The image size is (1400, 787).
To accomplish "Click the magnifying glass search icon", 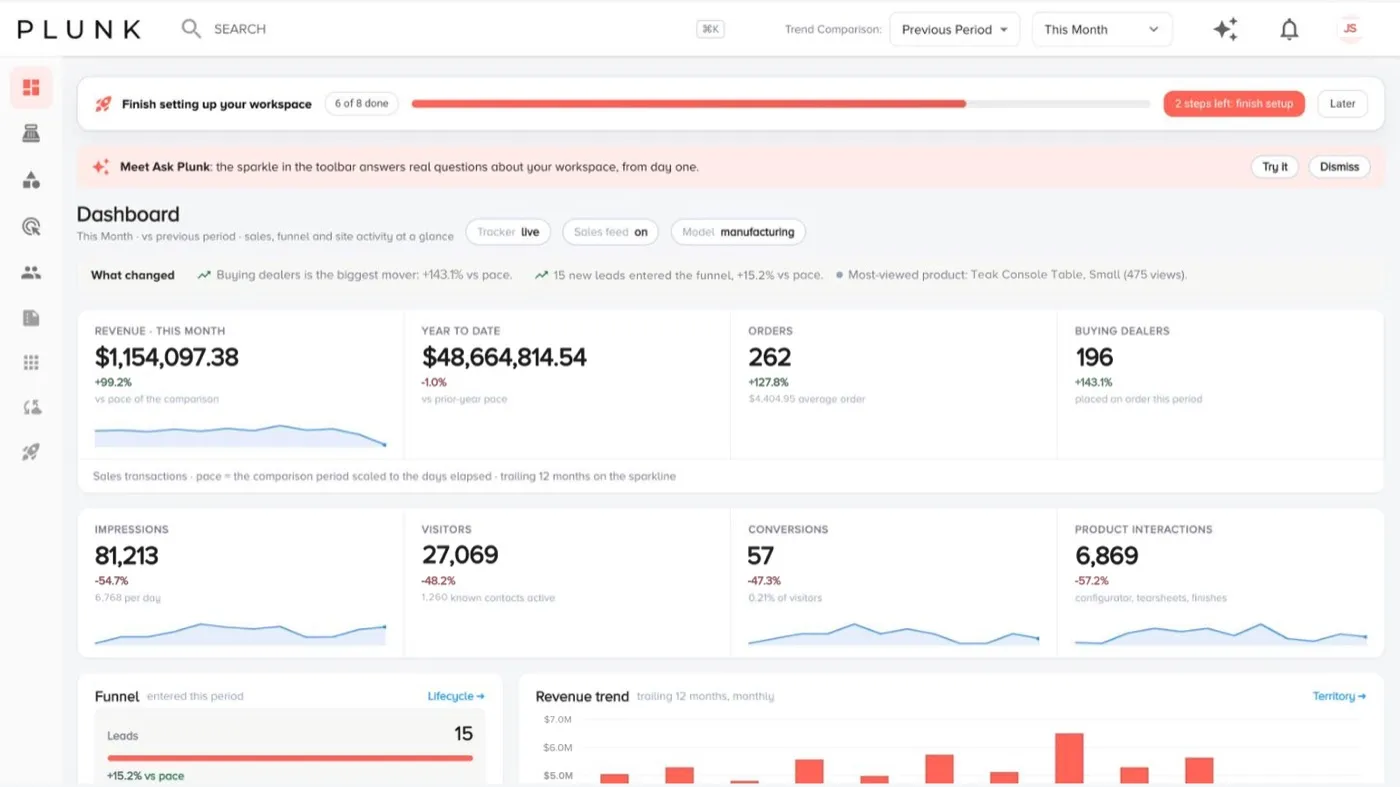I will pos(191,29).
